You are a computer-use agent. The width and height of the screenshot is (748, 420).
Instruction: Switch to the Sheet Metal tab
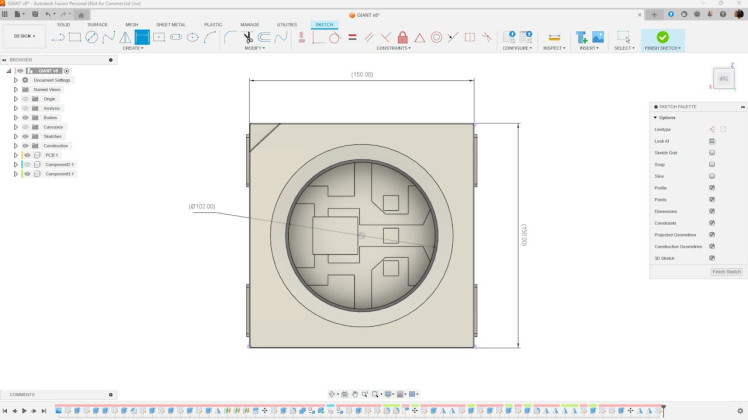click(170, 24)
